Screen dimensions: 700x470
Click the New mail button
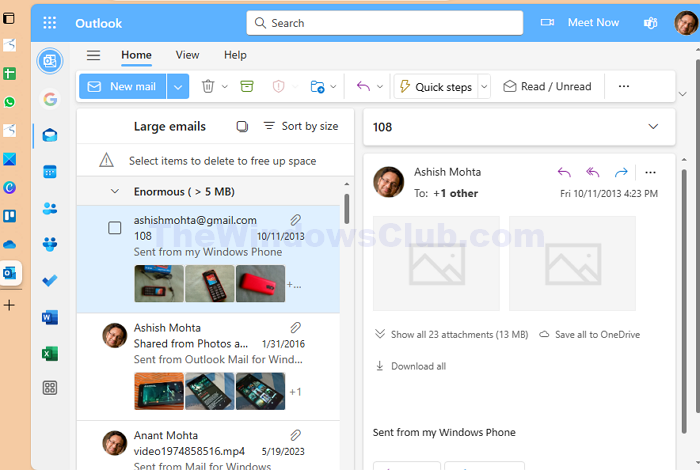coord(122,86)
